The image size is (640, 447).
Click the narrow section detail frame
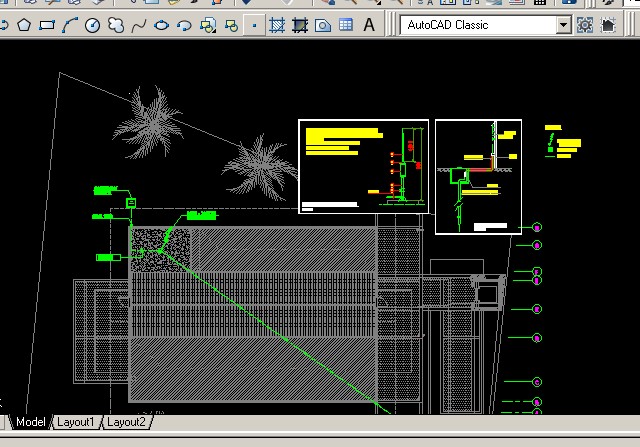point(478,177)
